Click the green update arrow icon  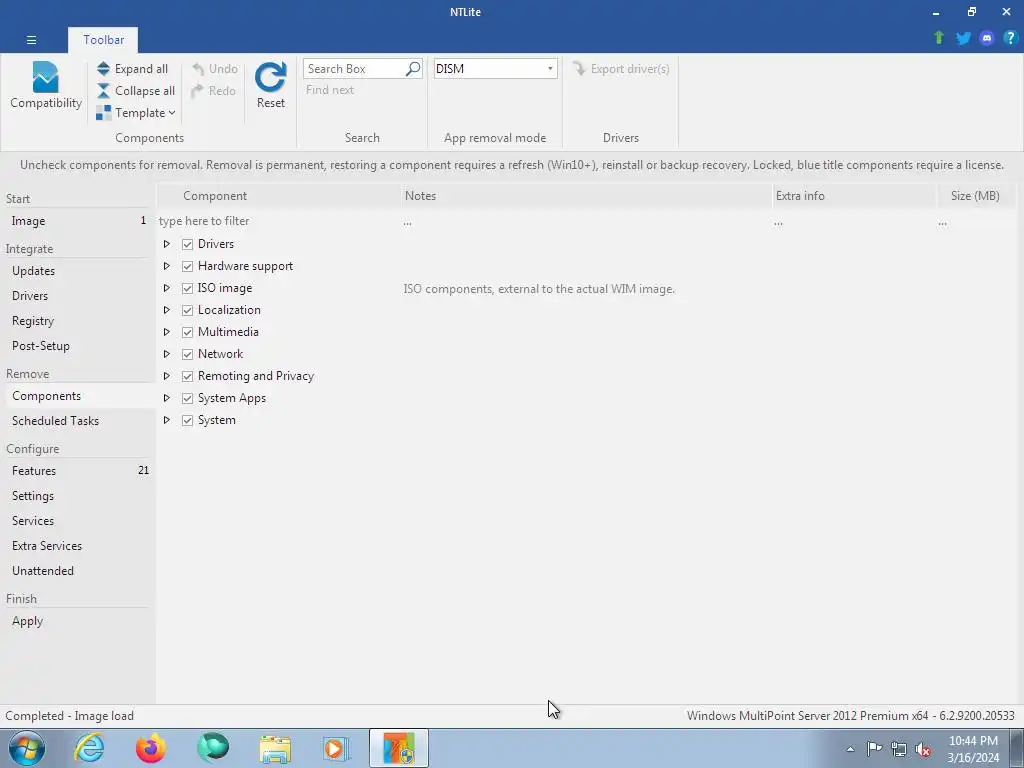(938, 38)
